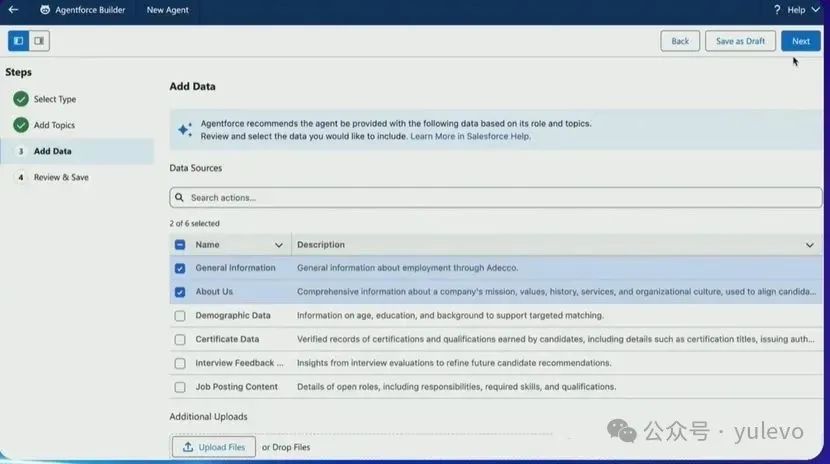Check the Job Posting Content checkbox
This screenshot has height=464, width=830.
[x=180, y=387]
